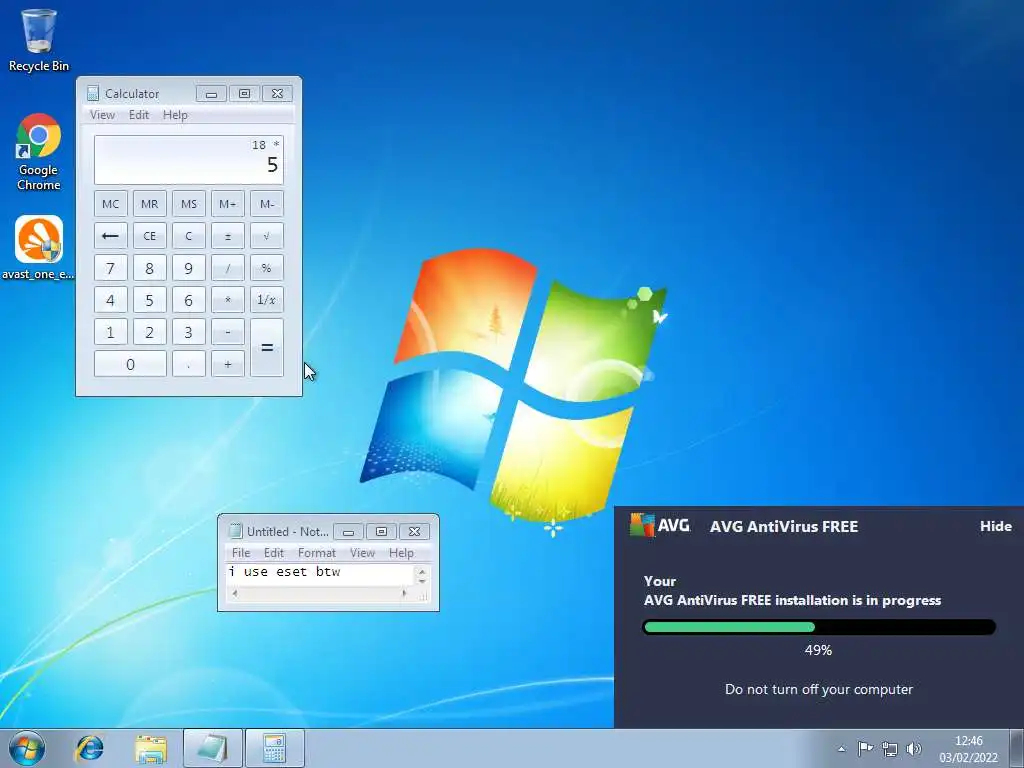The image size is (1024, 768).
Task: Click the calculator equals key
Action: point(267,347)
